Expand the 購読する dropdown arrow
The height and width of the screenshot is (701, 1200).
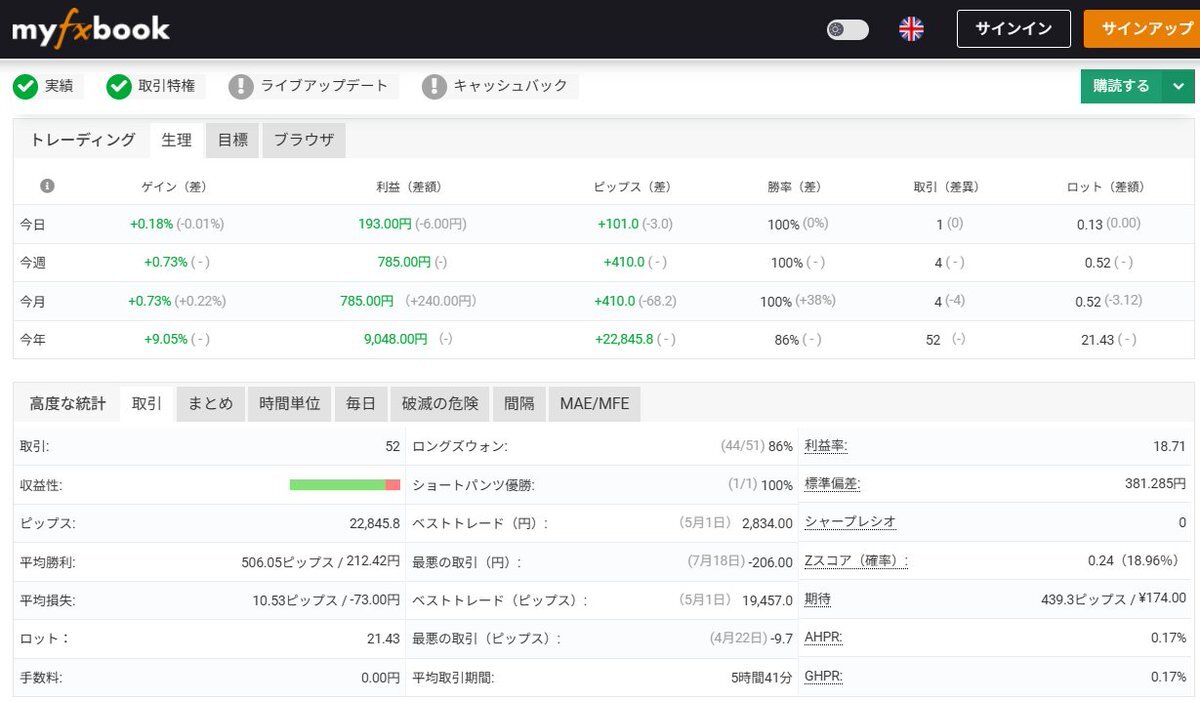tap(1178, 86)
